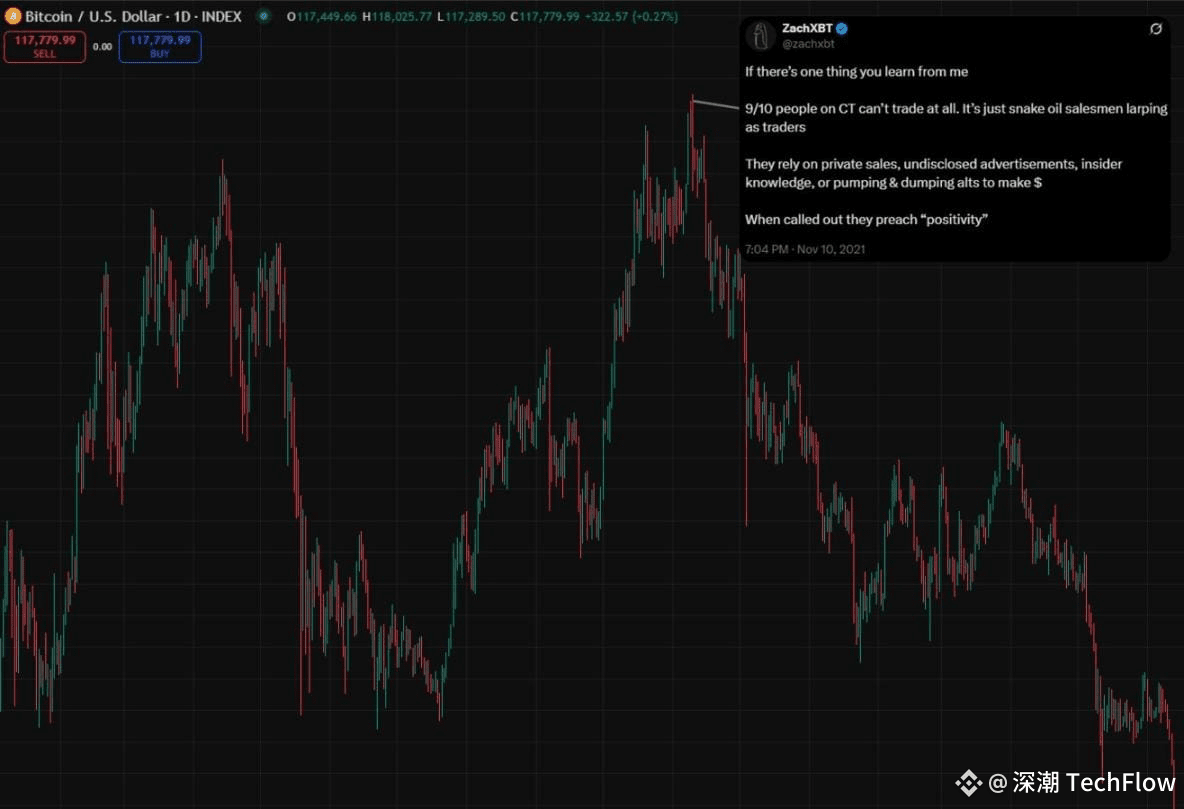Click the tweet line "If there's one thing you learn from me"
The width and height of the screenshot is (1184, 809).
click(x=856, y=72)
